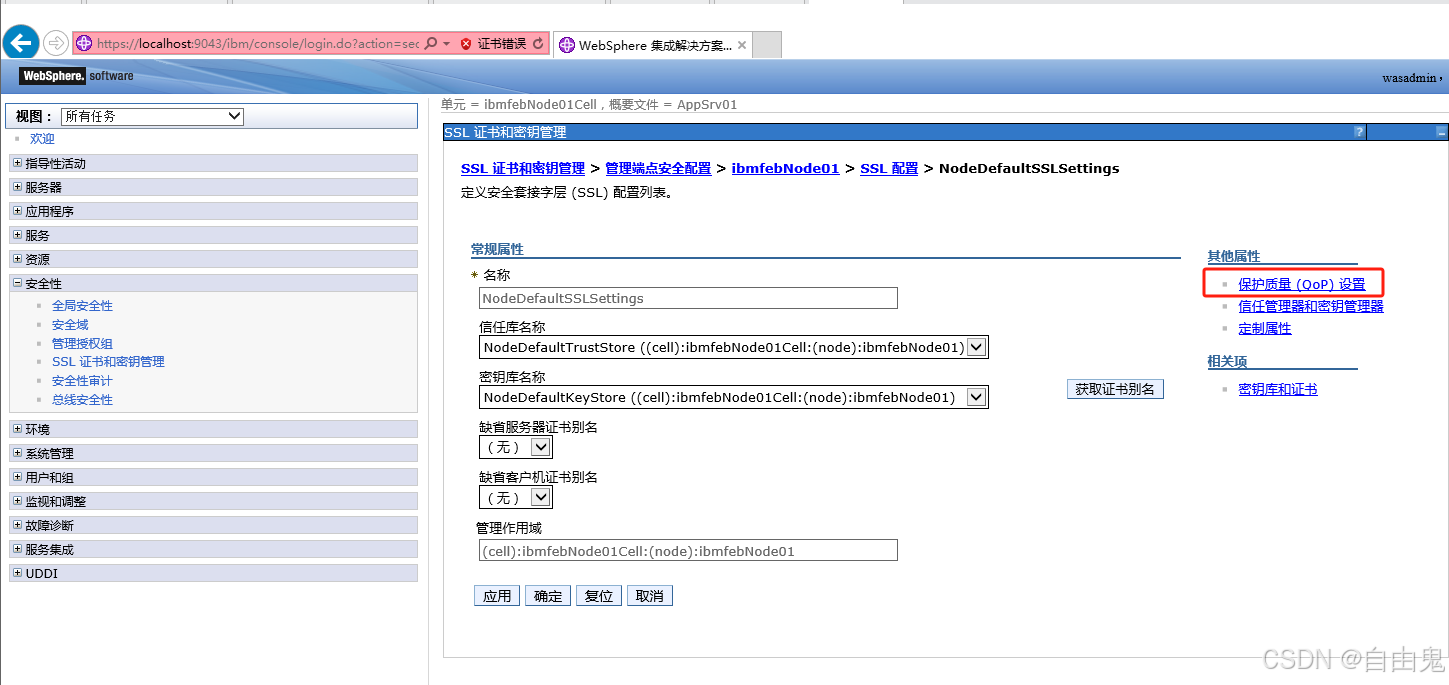Screen dimensions: 1449x685
Task: Click SSL 证书和密钥管理 breadcrumb link
Action: pyautogui.click(x=523, y=168)
